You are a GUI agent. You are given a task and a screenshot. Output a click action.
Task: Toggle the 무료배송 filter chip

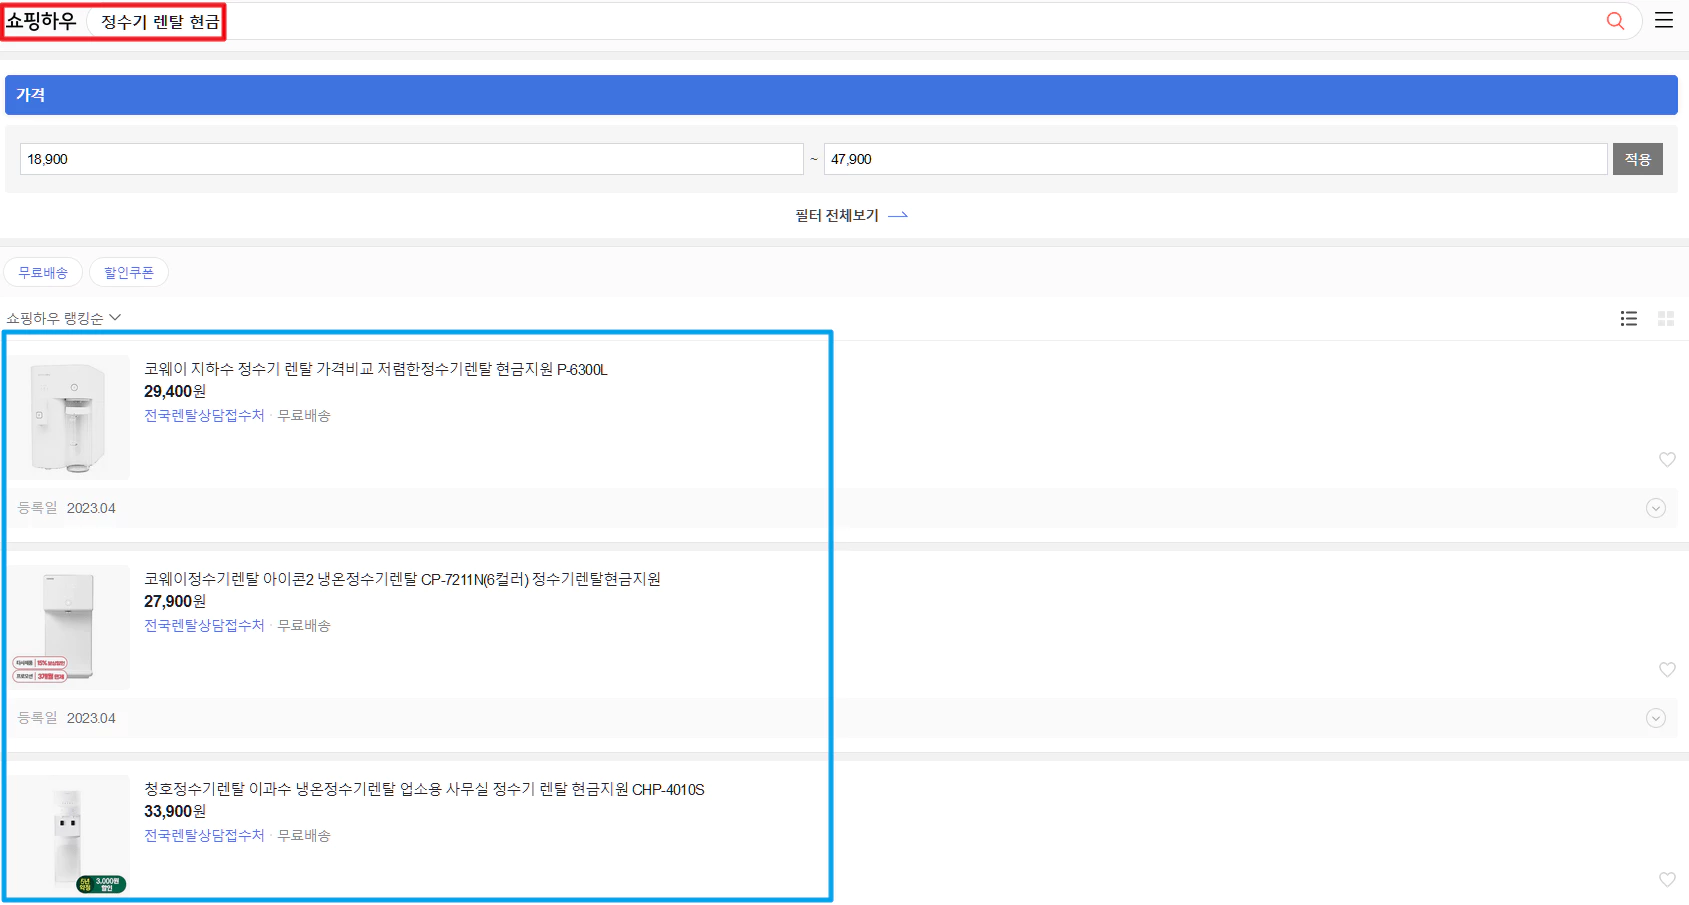pos(43,272)
